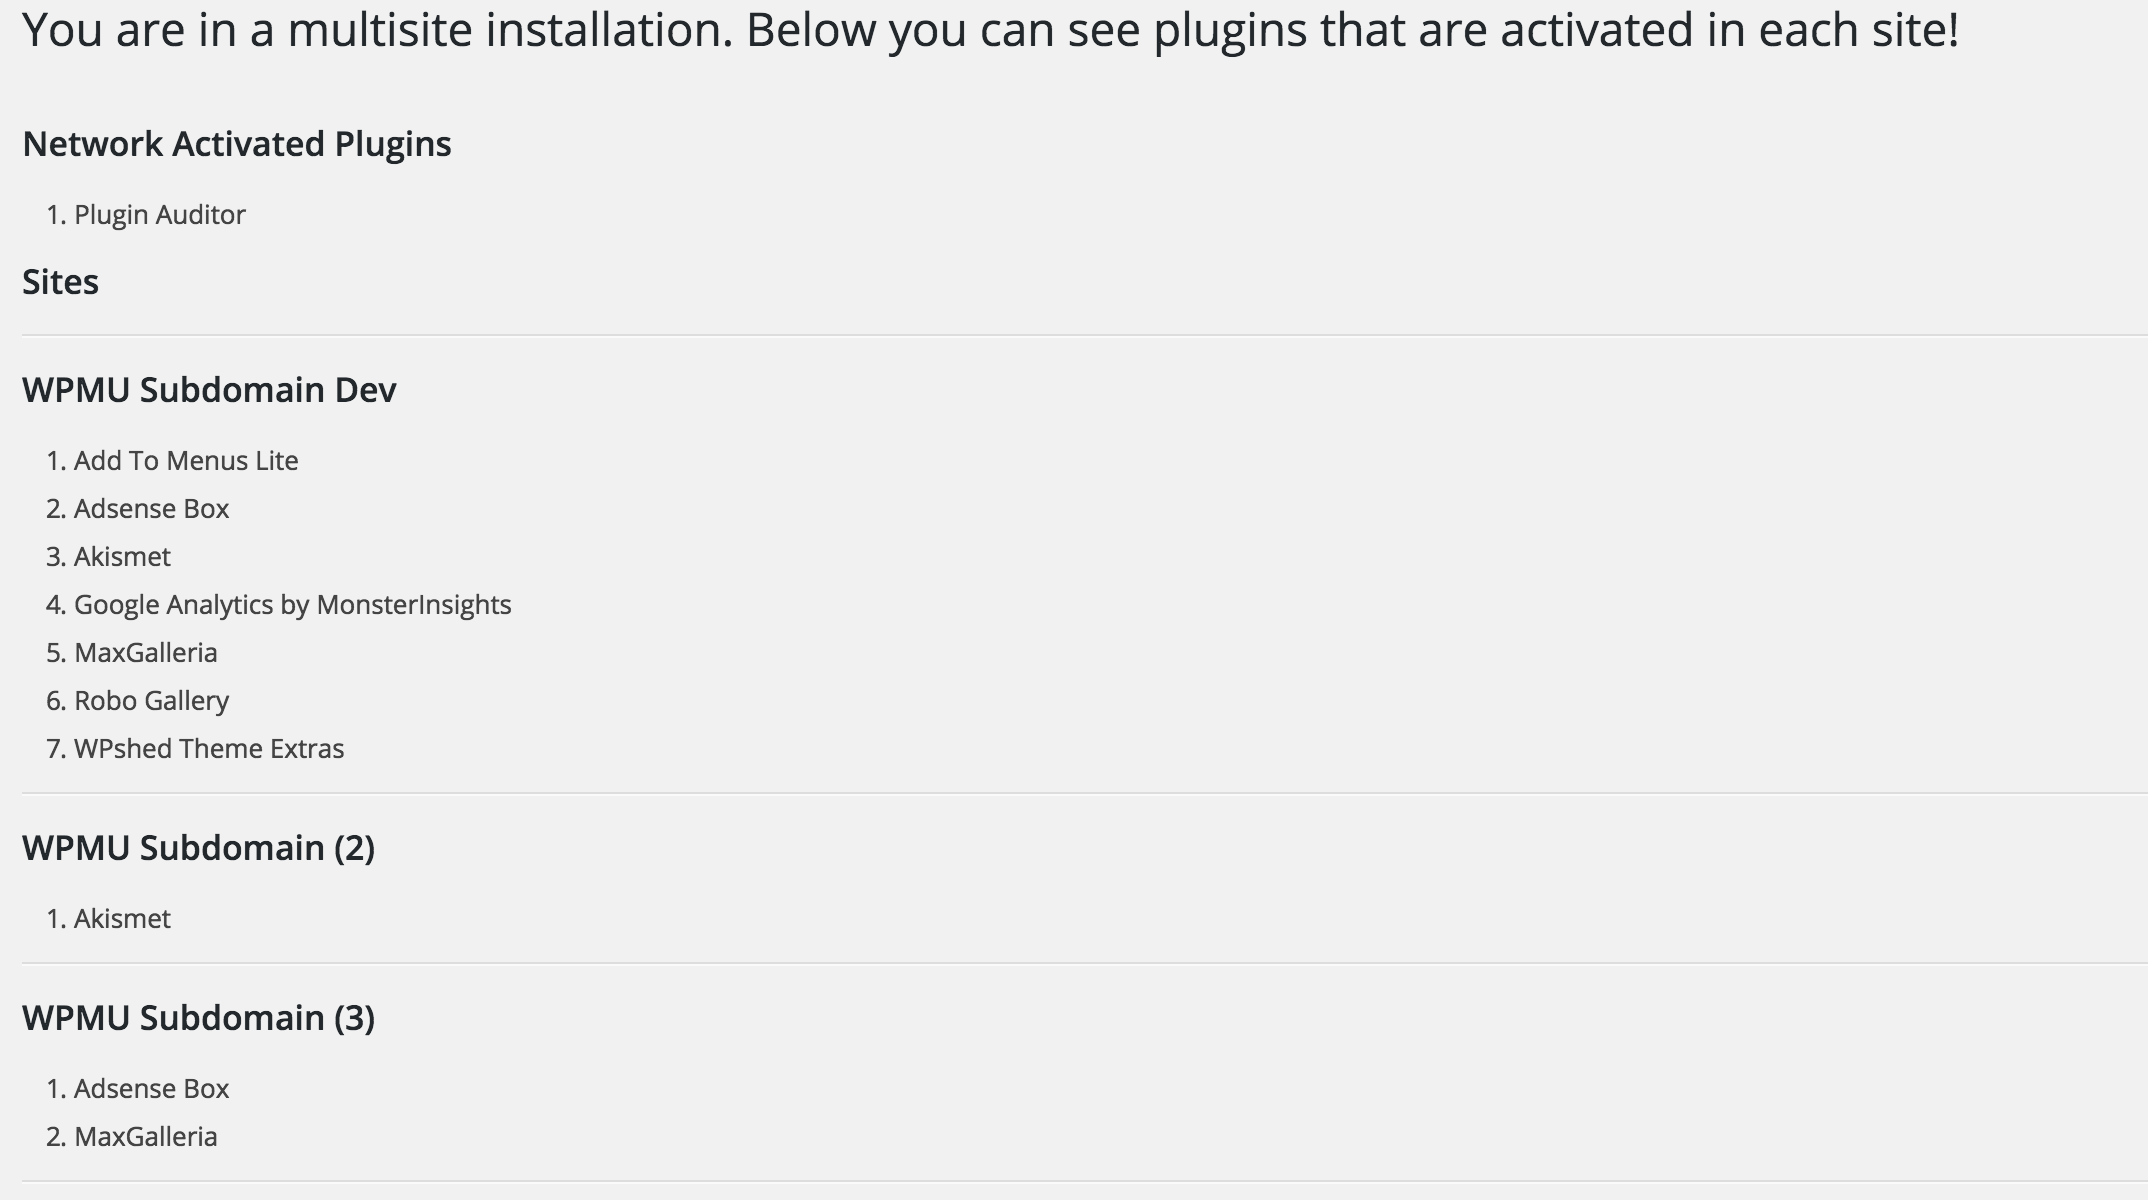2148x1200 pixels.
Task: Select the Network Activated Plugins heading
Action: 237,144
